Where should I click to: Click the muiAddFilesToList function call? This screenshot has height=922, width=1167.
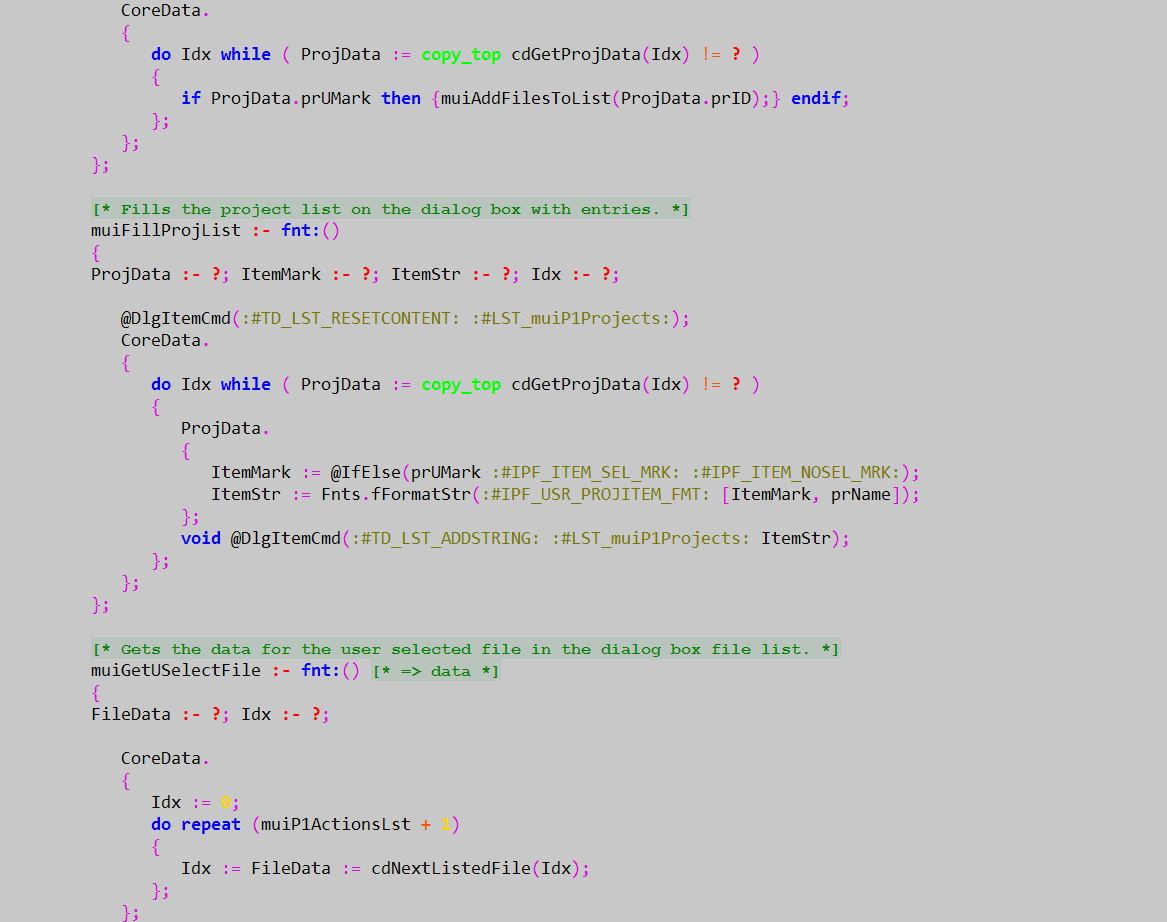pyautogui.click(x=525, y=98)
